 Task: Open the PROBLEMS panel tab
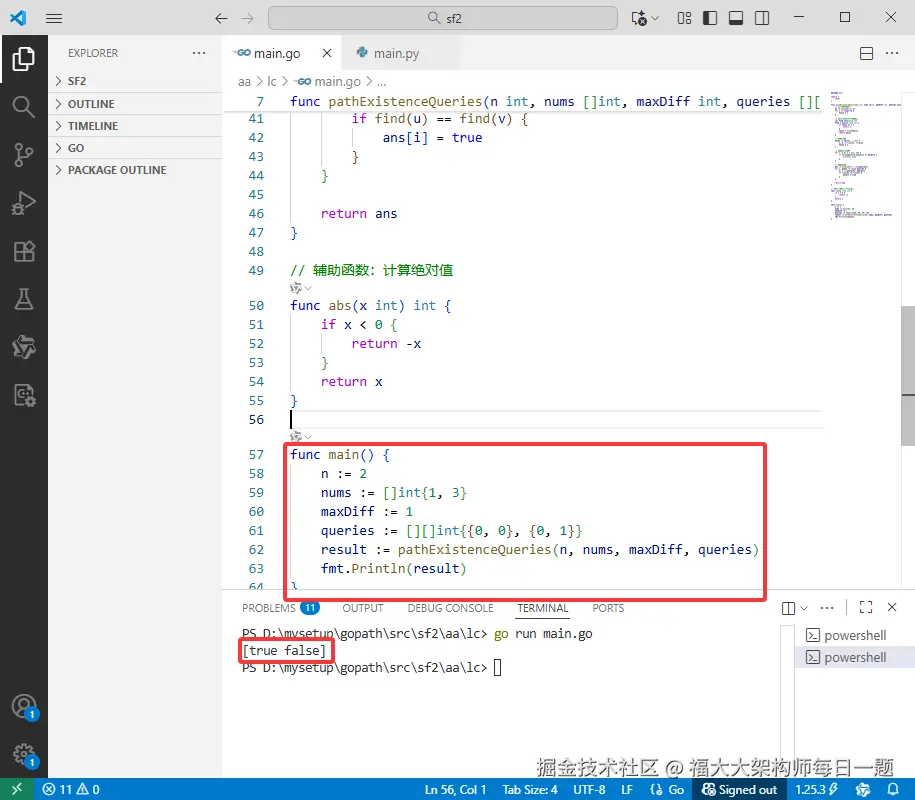[280, 609]
